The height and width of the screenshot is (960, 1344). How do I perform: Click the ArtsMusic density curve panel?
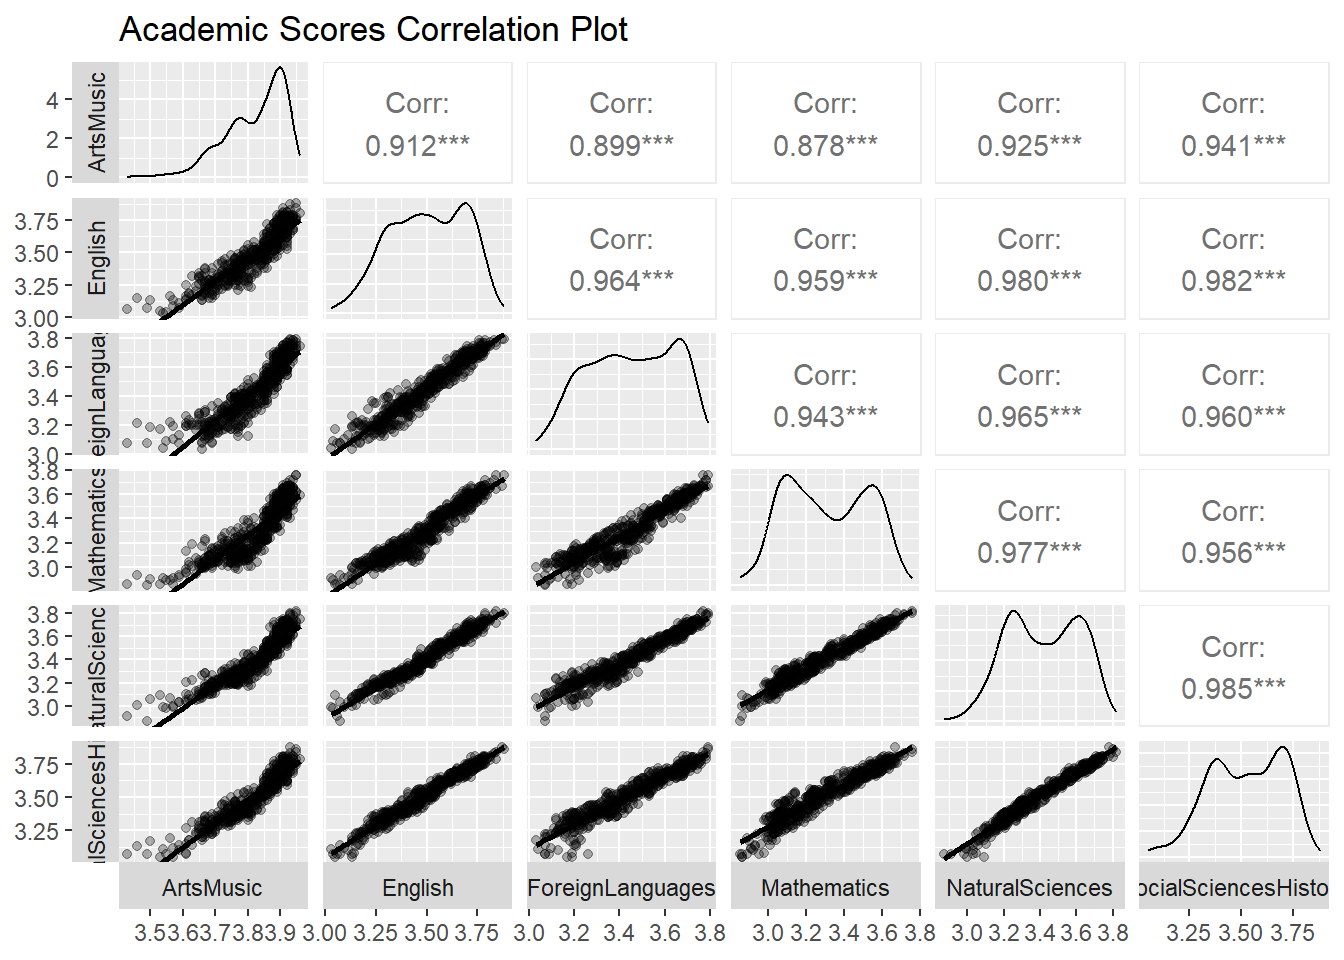point(213,123)
